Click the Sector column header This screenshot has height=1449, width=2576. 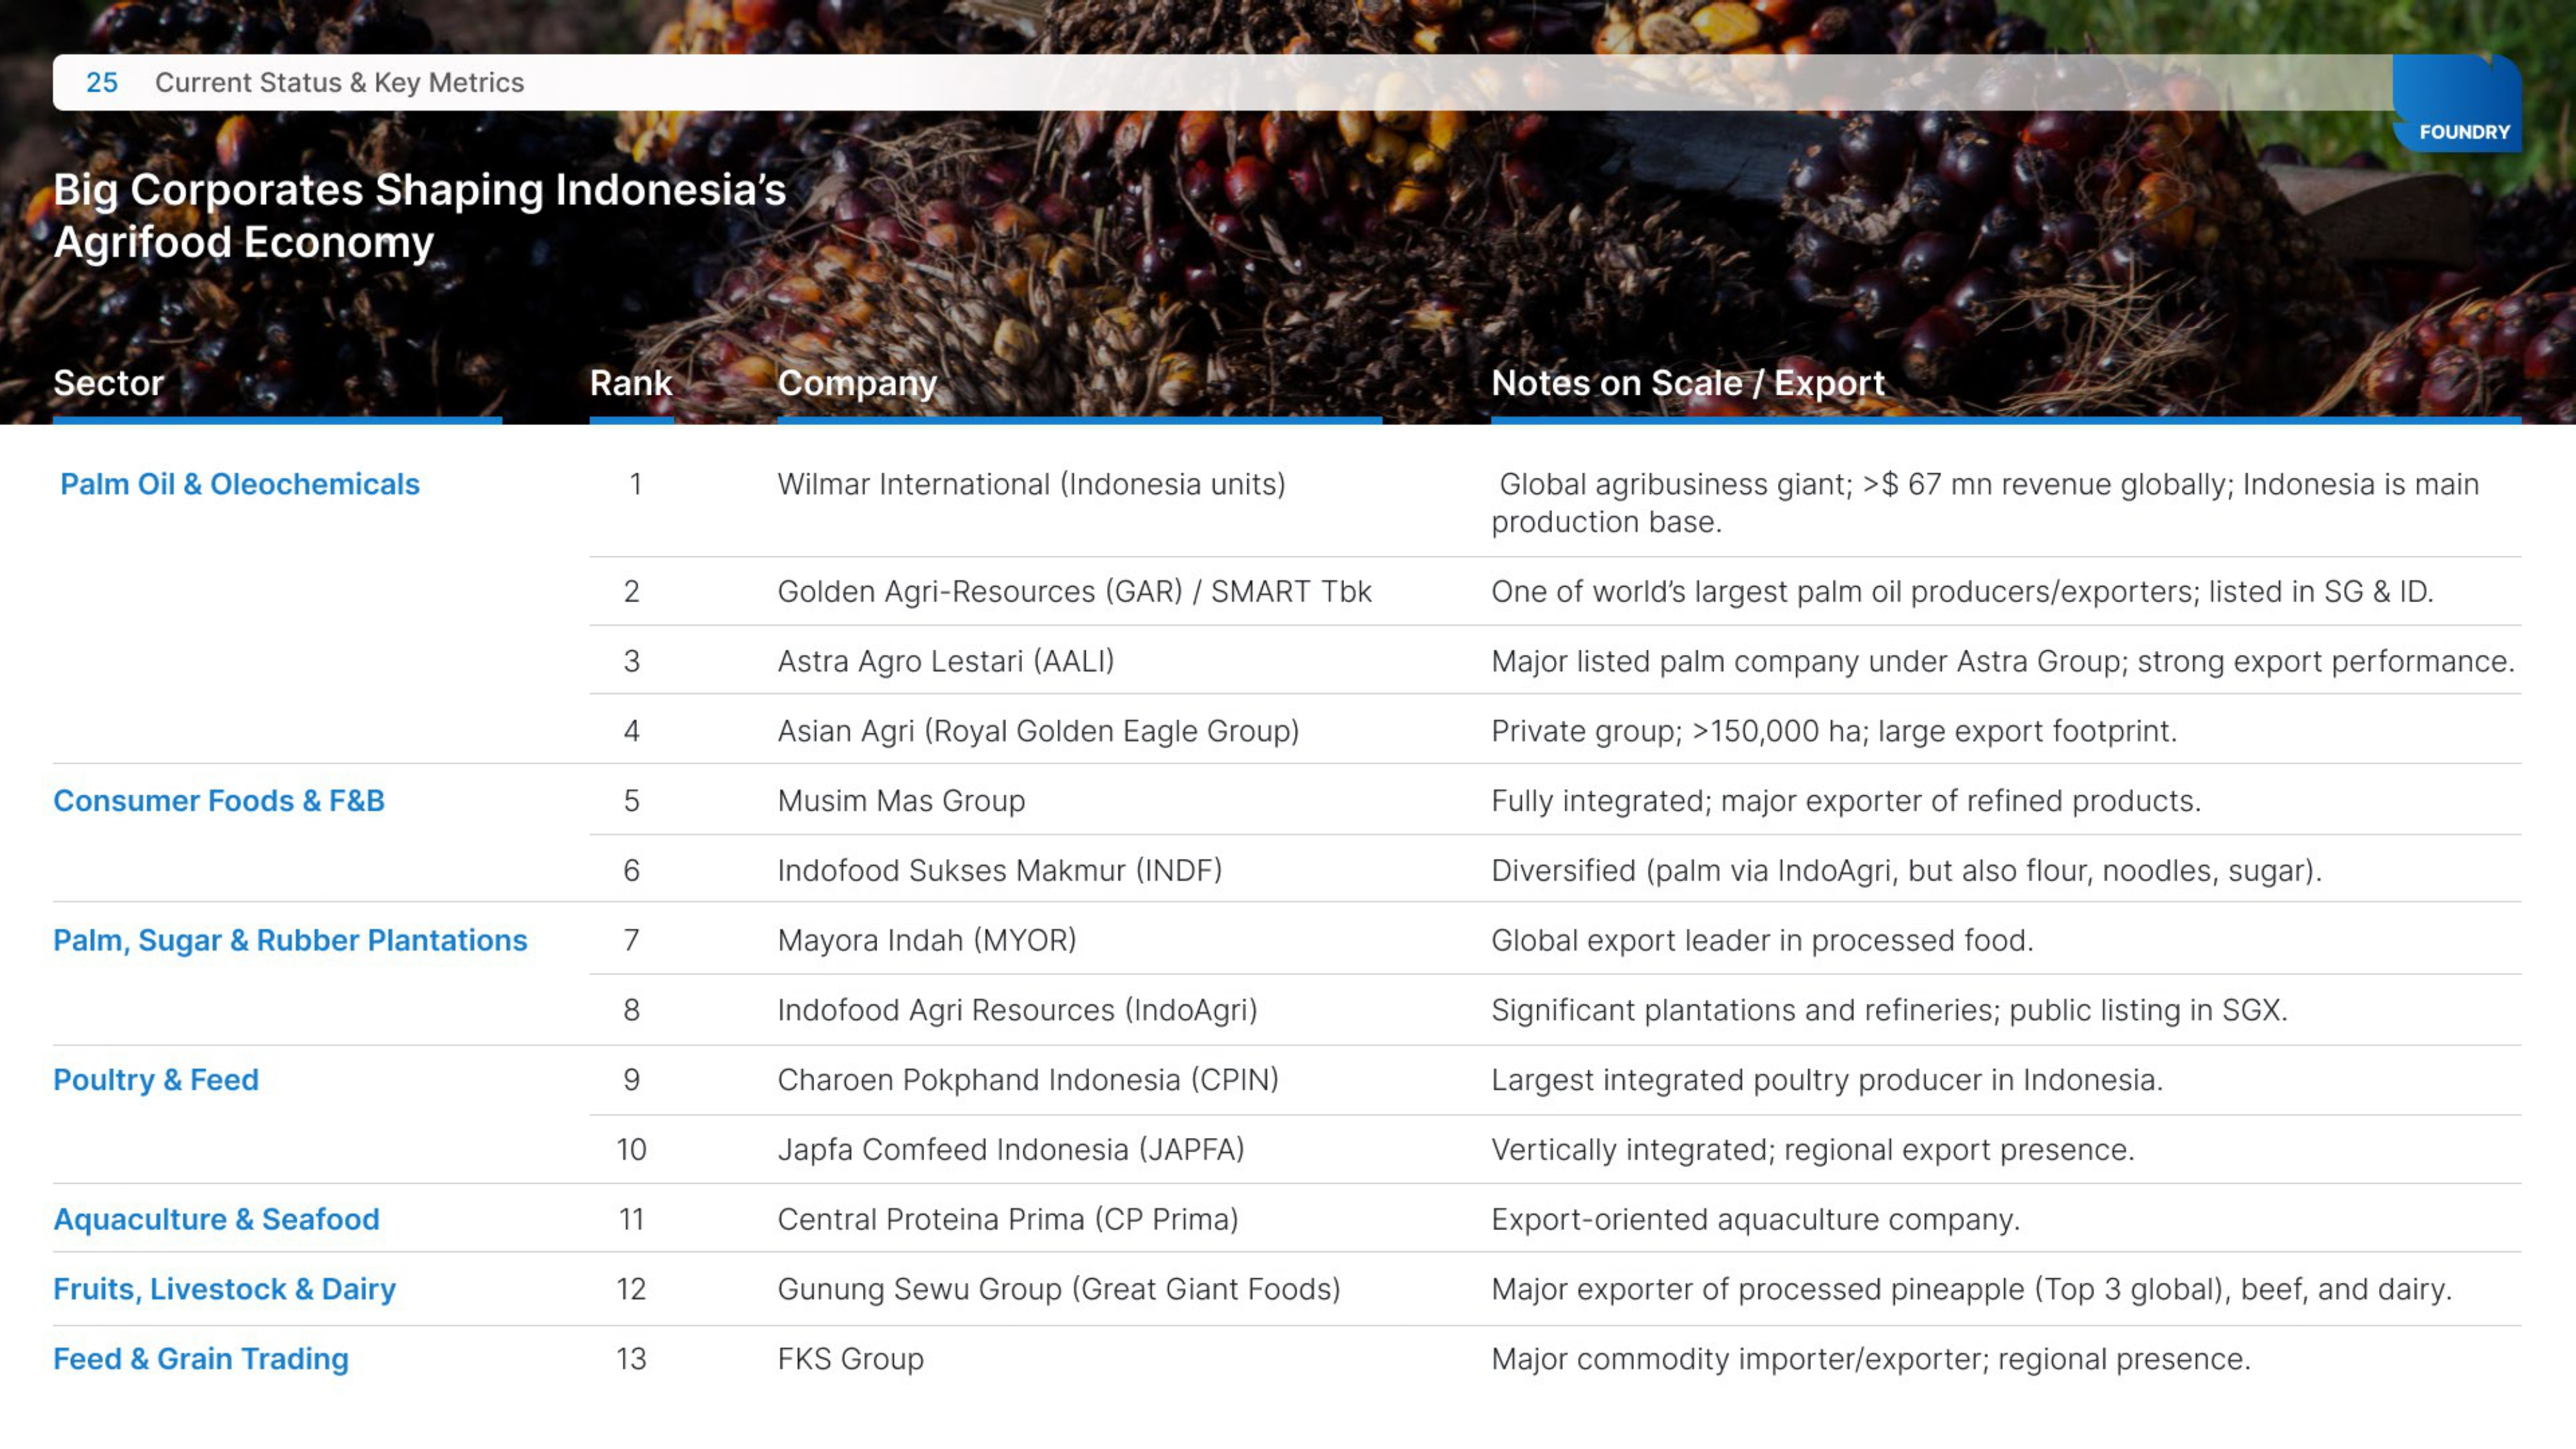tap(108, 383)
